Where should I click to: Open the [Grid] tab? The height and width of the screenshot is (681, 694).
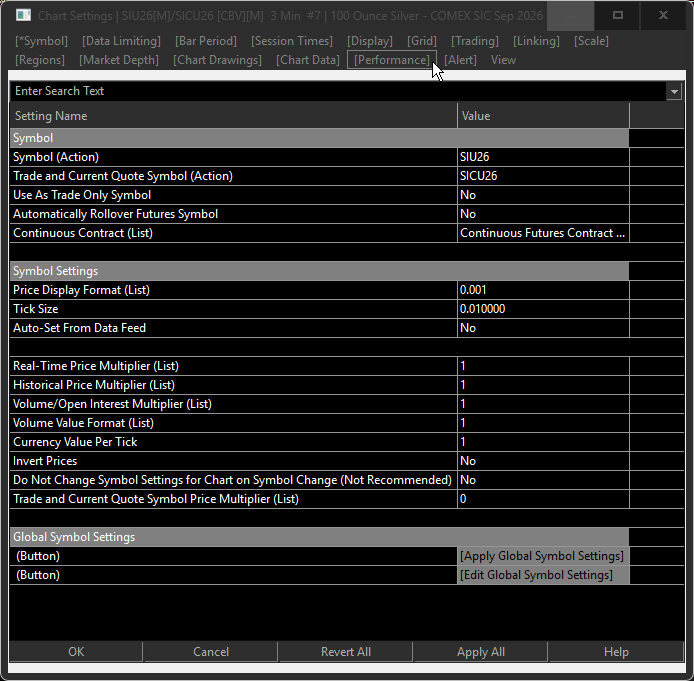(x=422, y=41)
